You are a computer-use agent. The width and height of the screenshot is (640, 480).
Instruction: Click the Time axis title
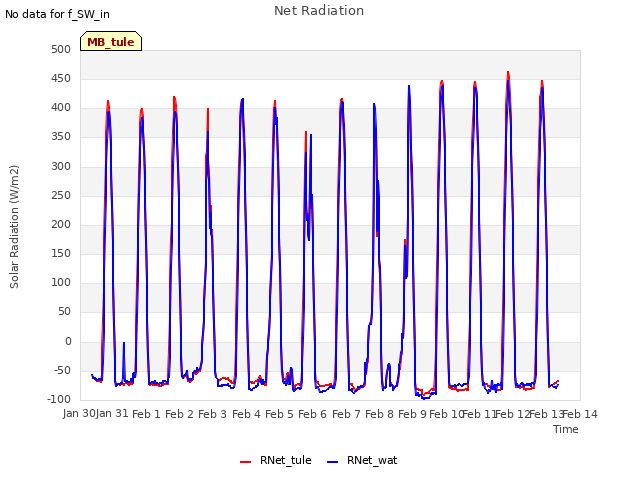point(566,429)
